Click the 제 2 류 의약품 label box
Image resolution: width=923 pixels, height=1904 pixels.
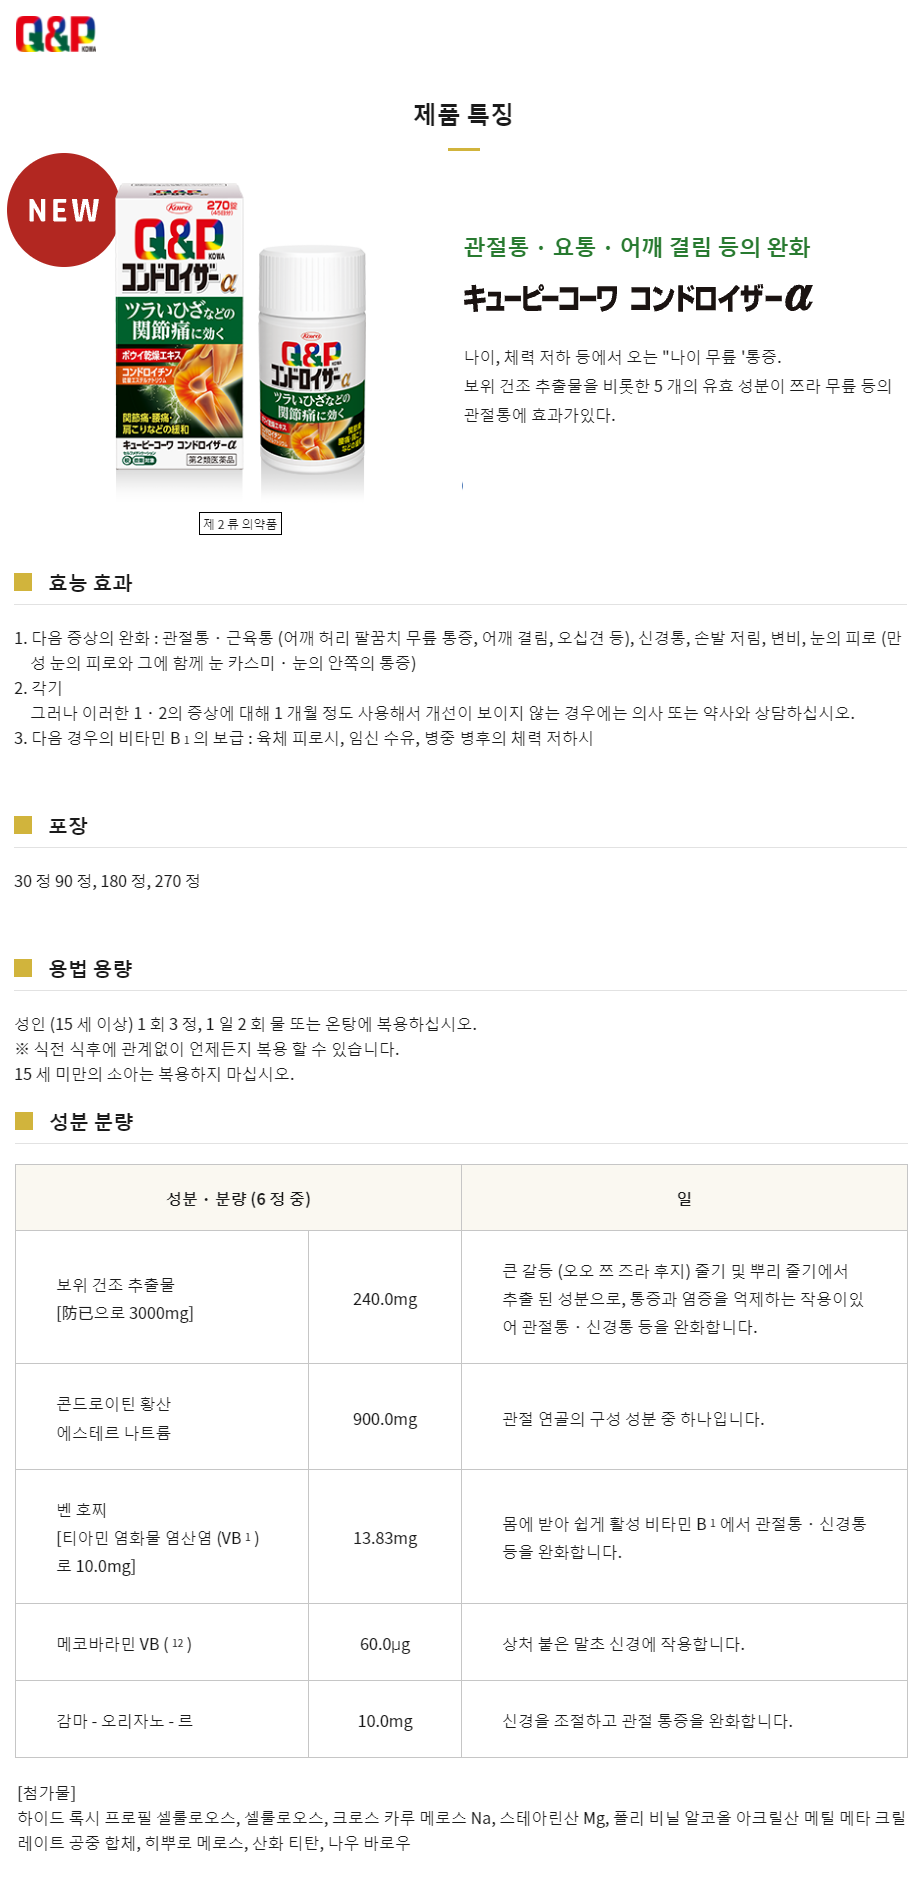point(240,523)
